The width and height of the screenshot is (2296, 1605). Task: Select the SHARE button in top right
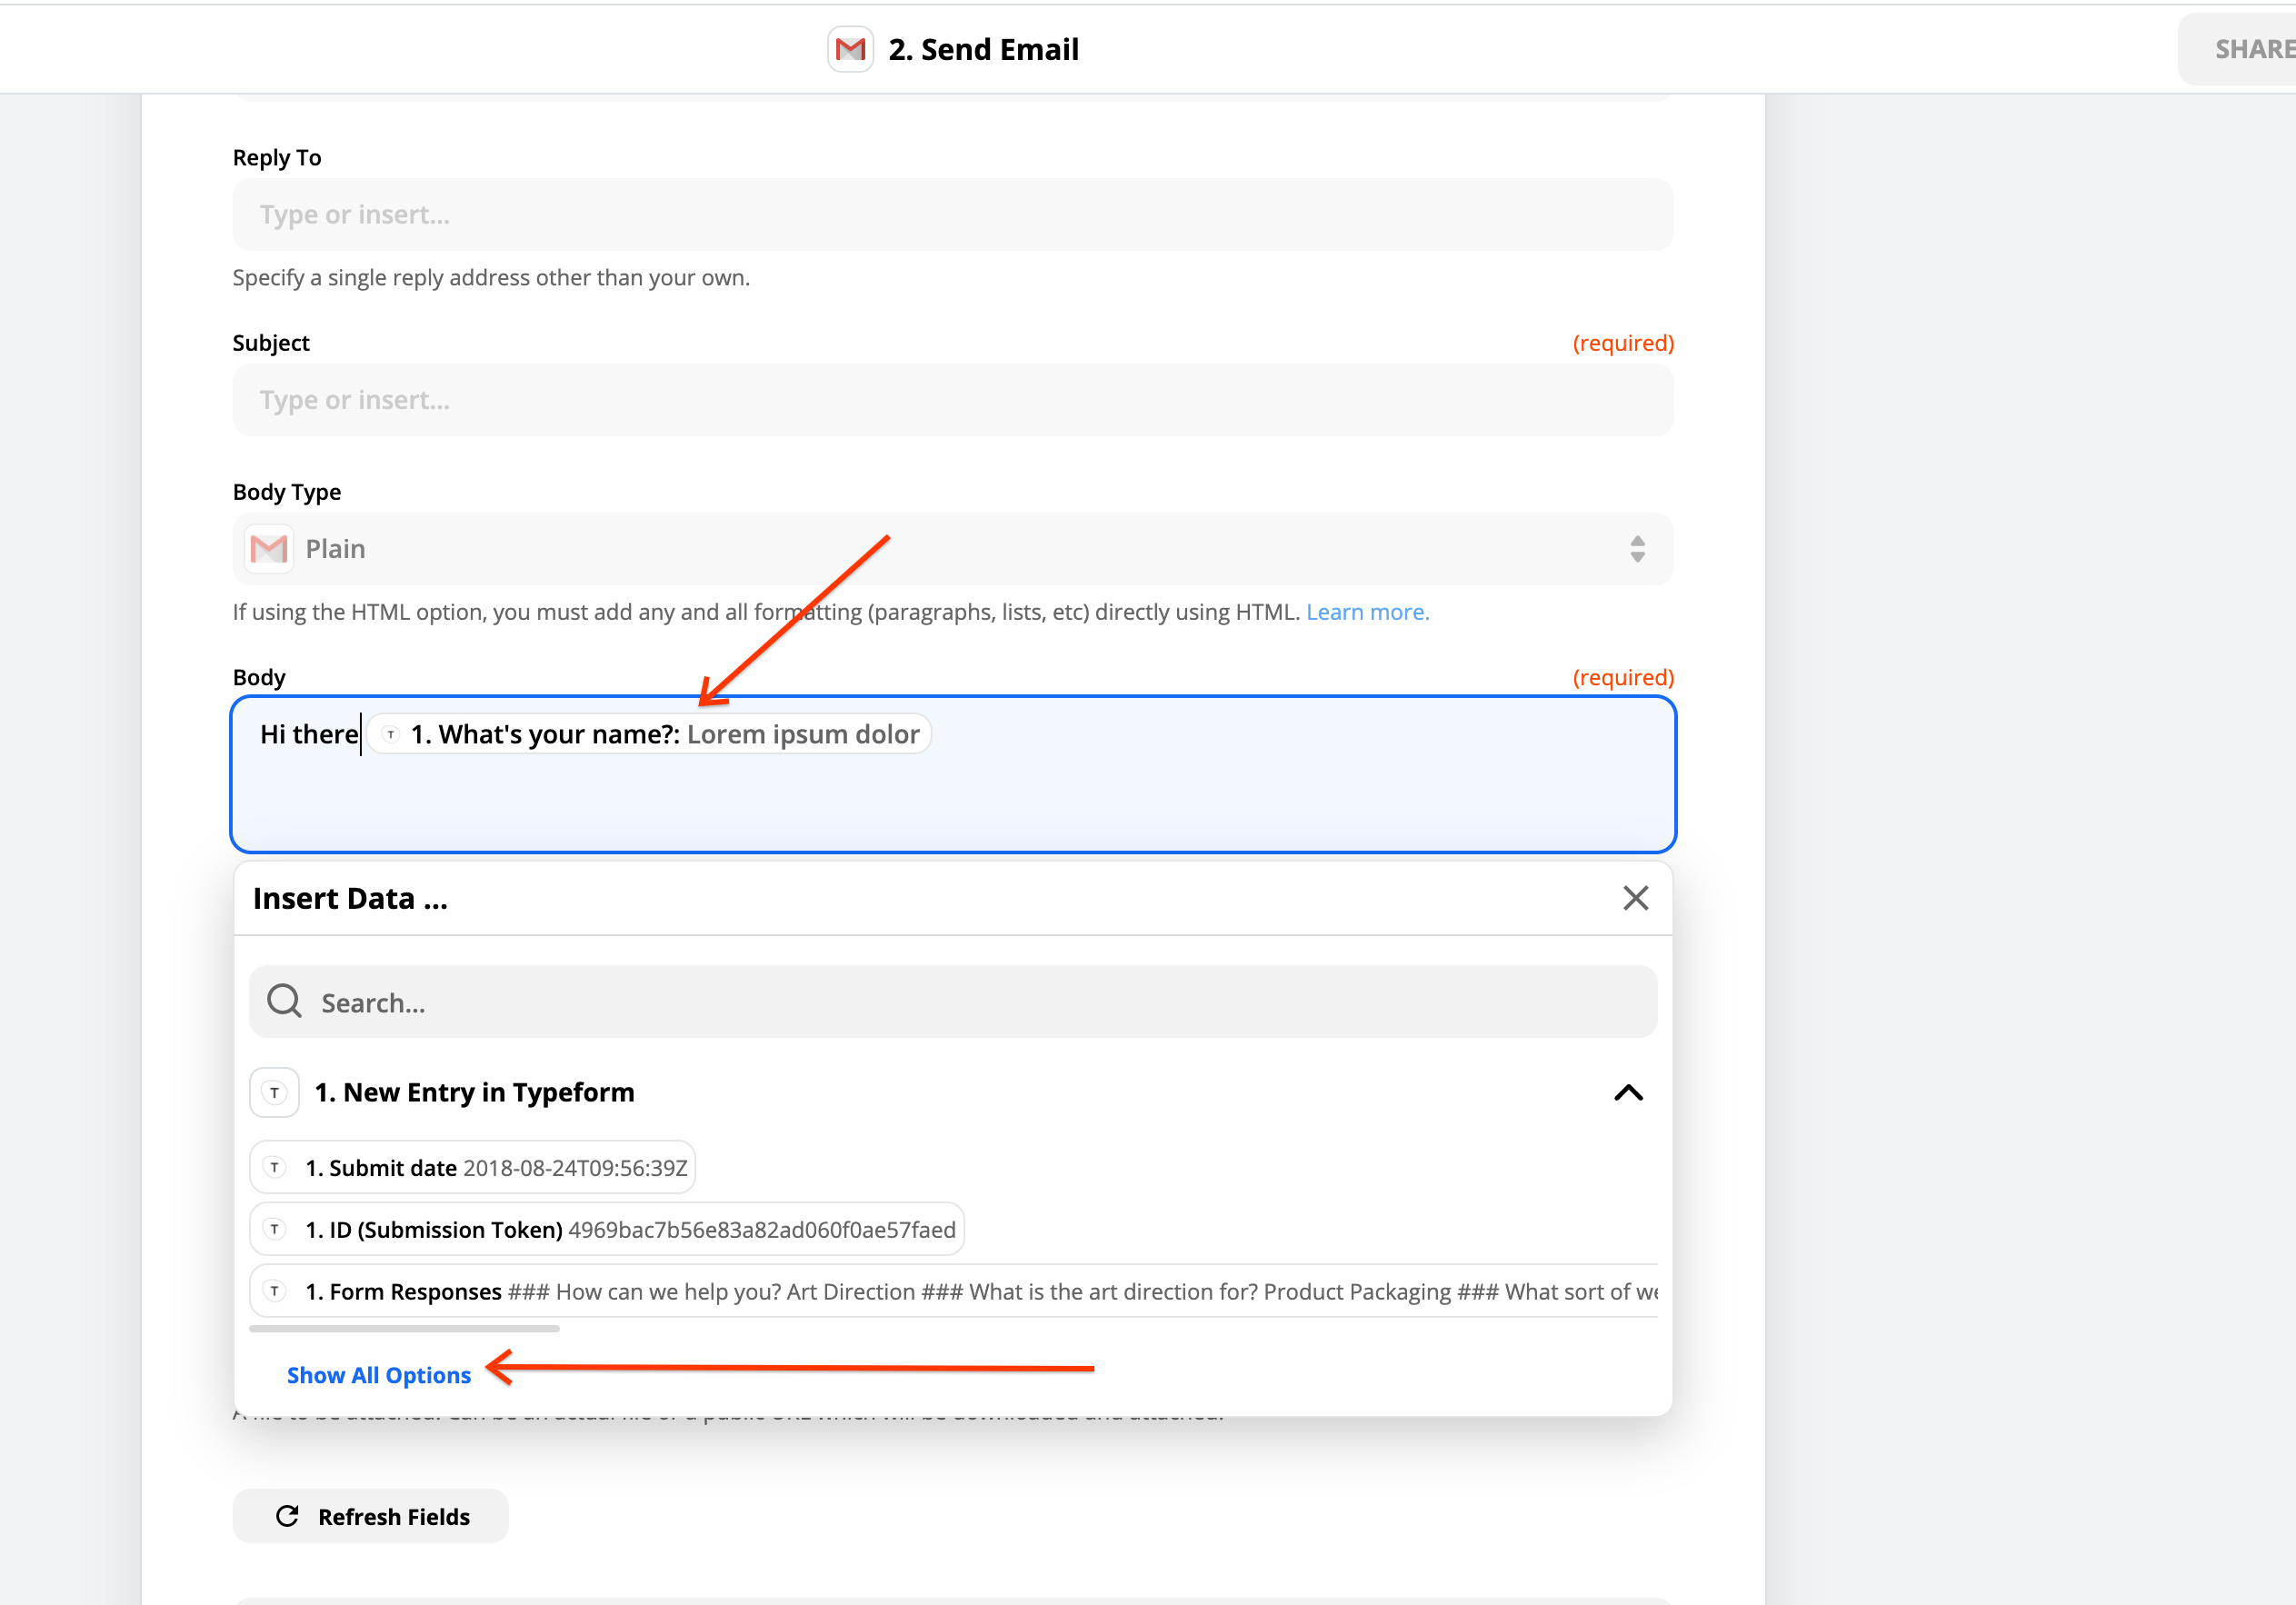[2251, 49]
